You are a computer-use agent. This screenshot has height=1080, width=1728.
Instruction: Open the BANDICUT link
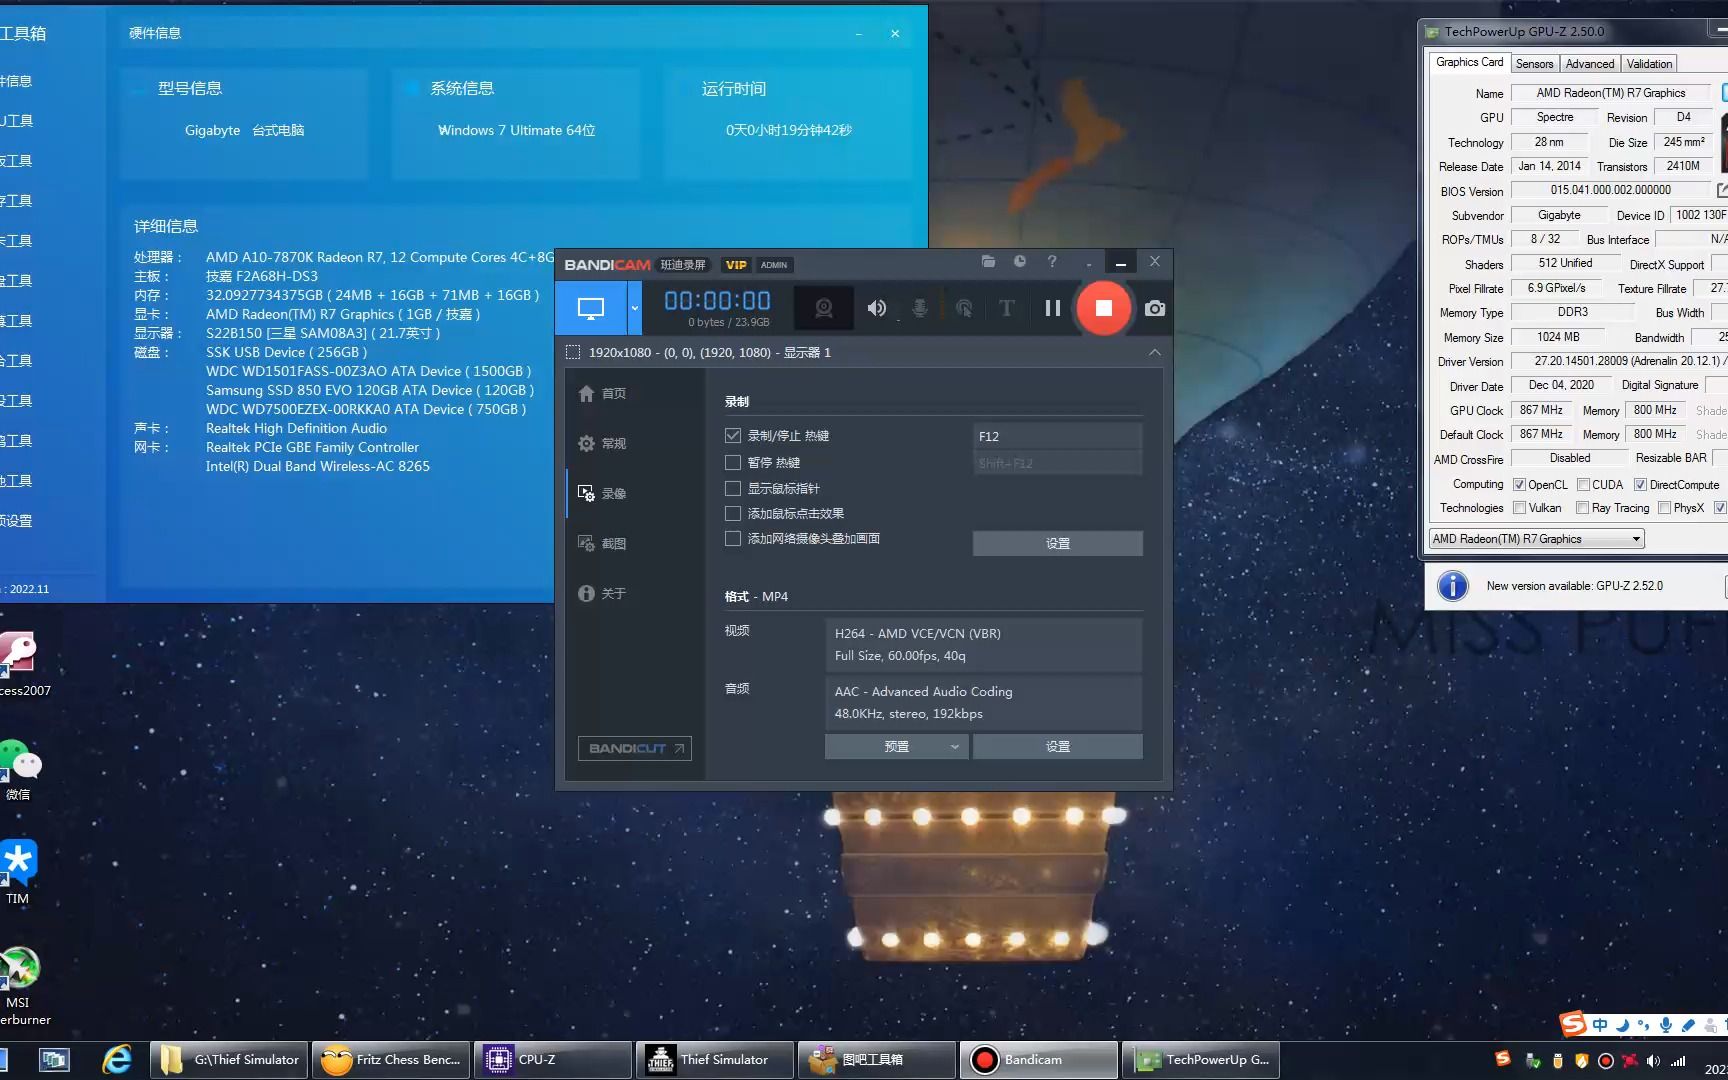pos(634,748)
